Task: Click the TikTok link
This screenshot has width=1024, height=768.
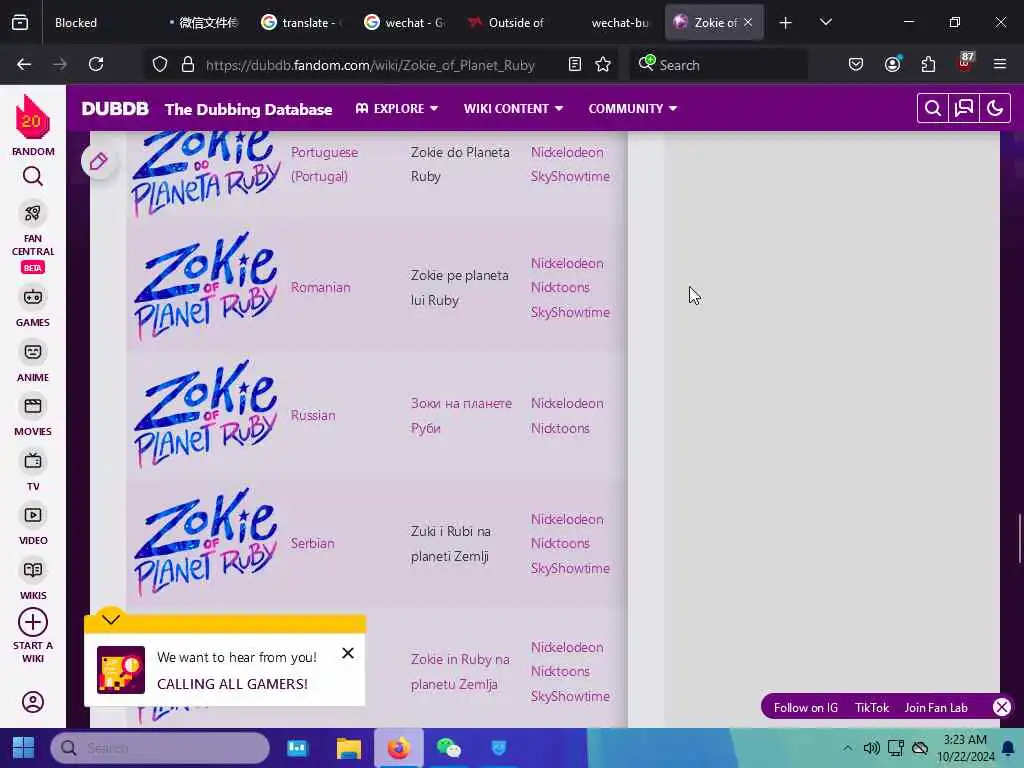Action: coord(872,707)
